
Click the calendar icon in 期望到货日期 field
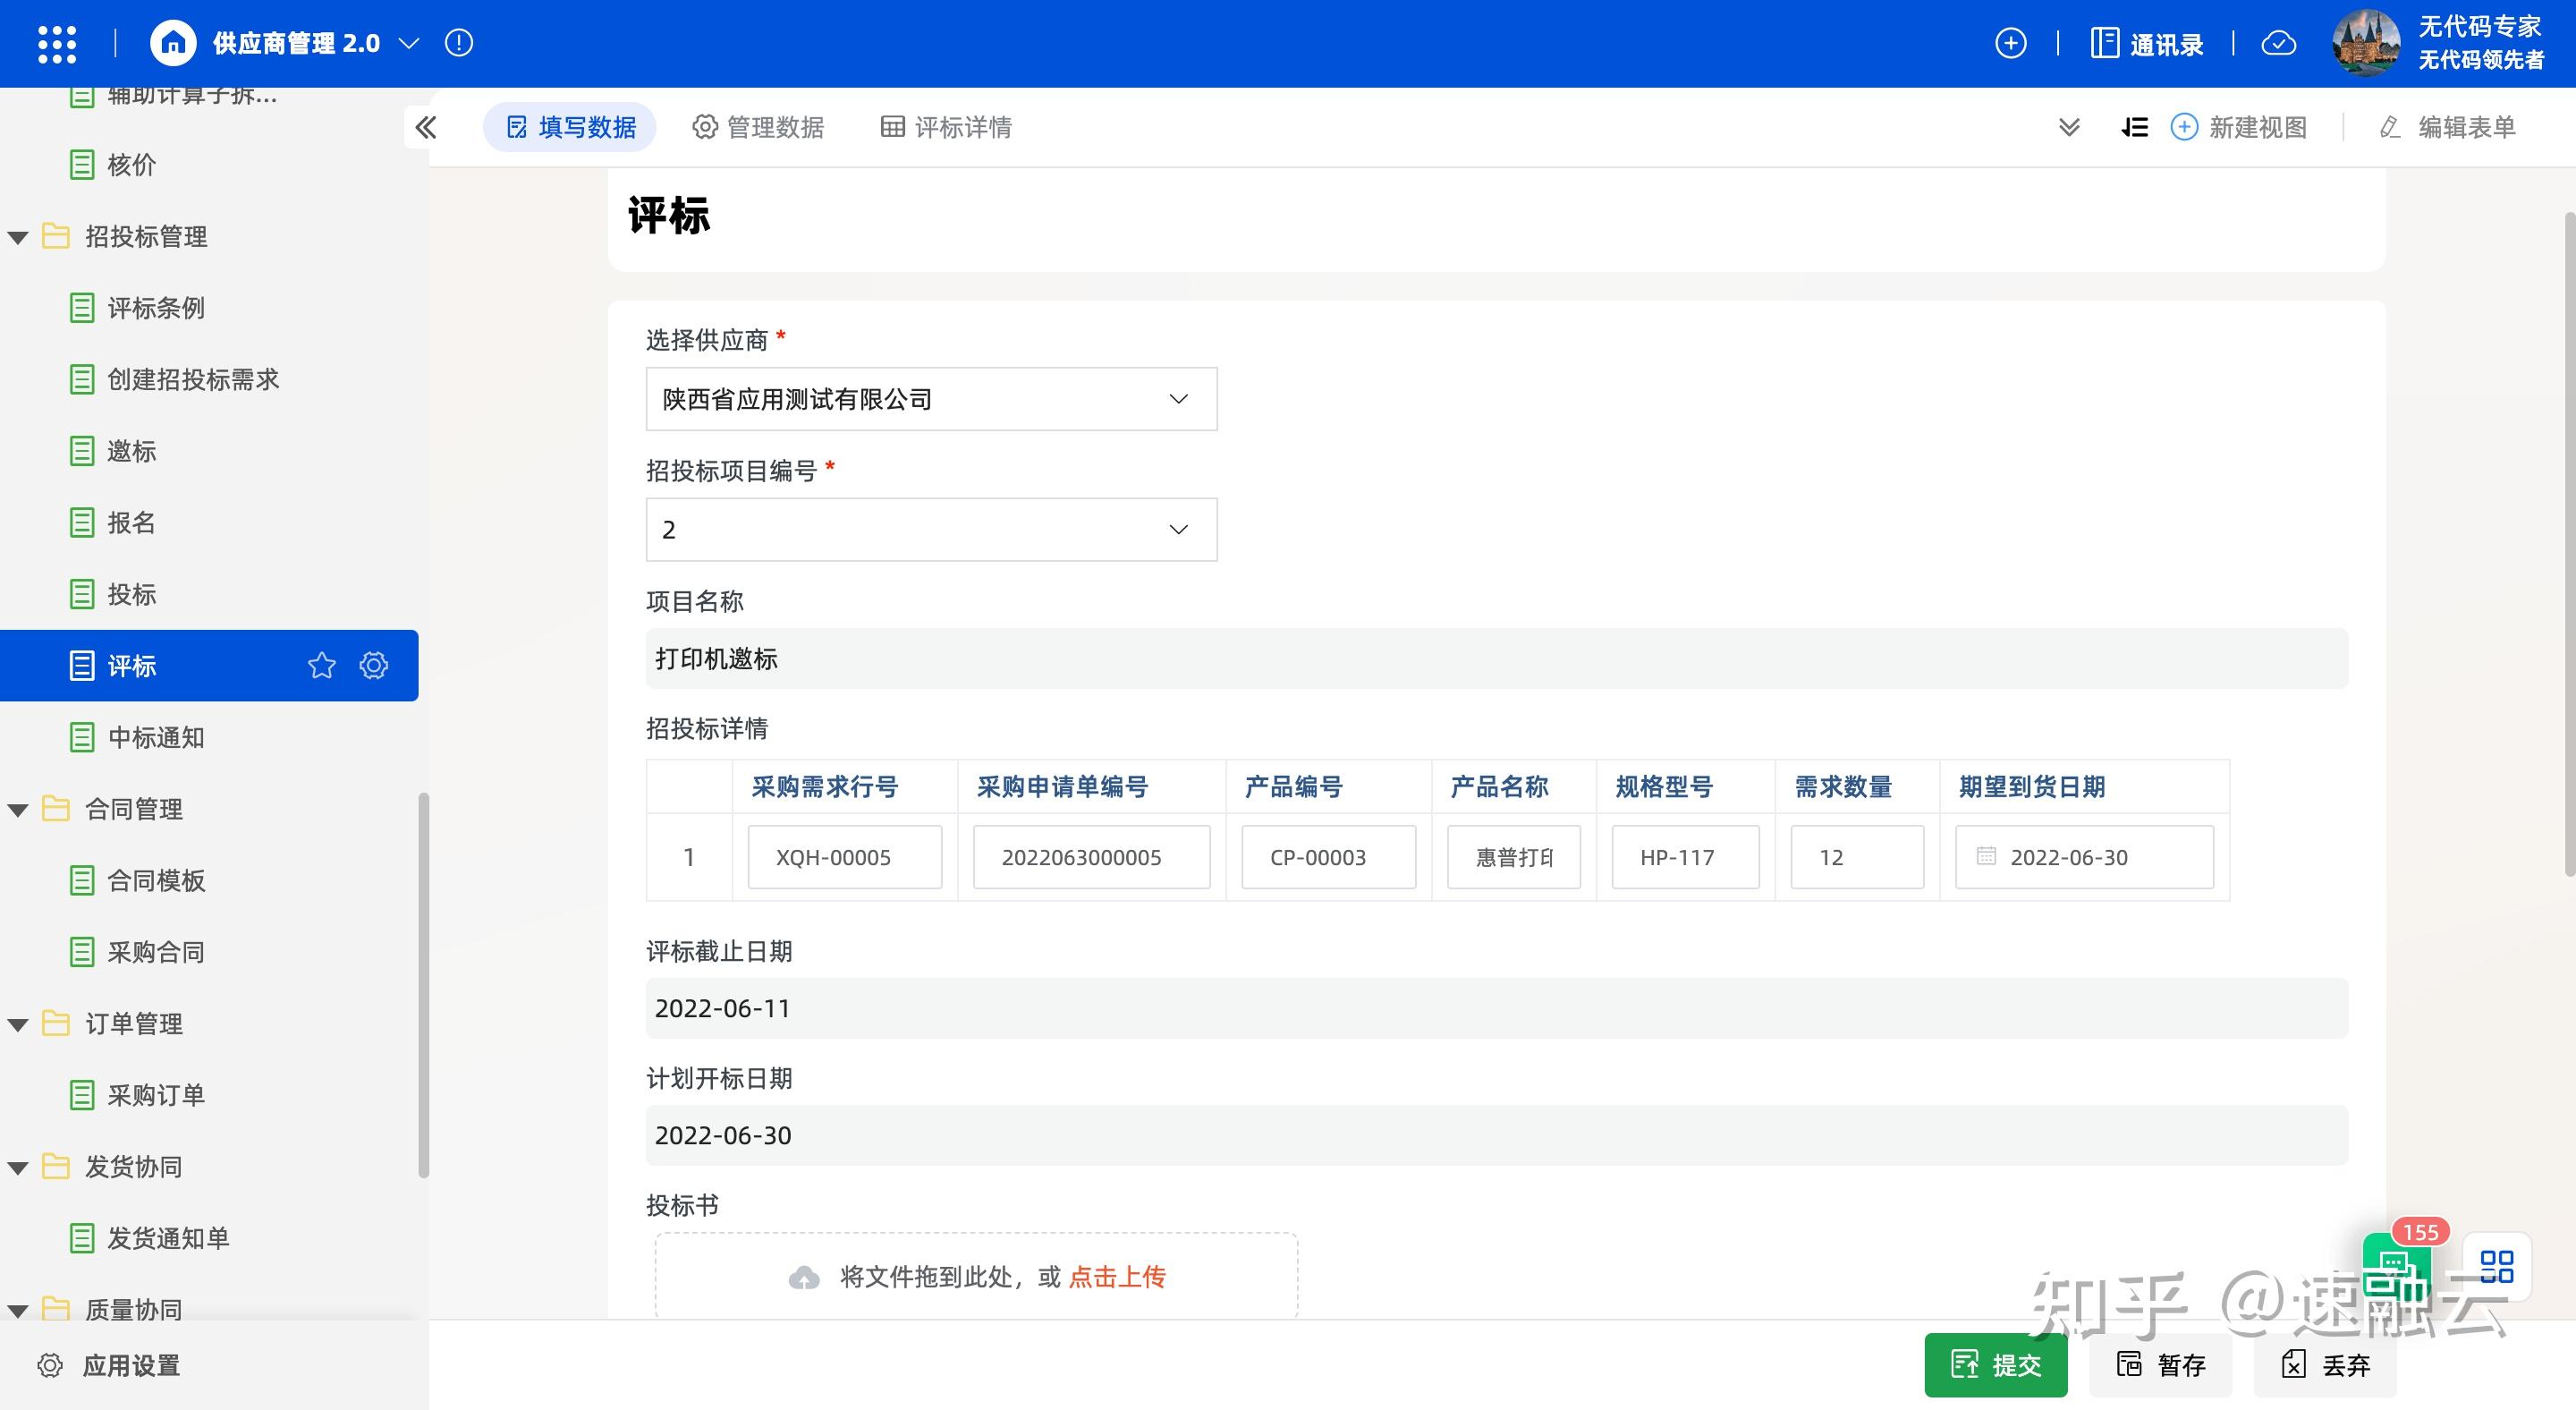pos(1986,857)
